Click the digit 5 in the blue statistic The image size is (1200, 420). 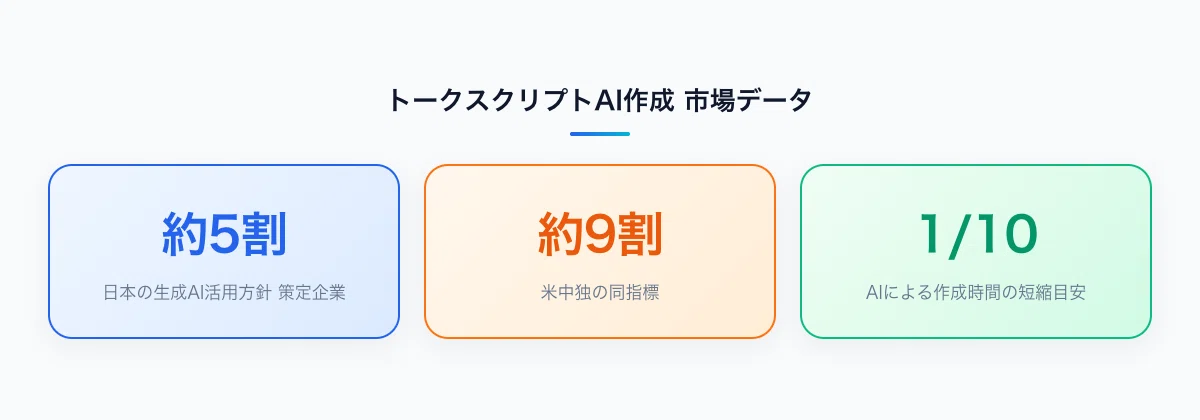[x=225, y=236]
